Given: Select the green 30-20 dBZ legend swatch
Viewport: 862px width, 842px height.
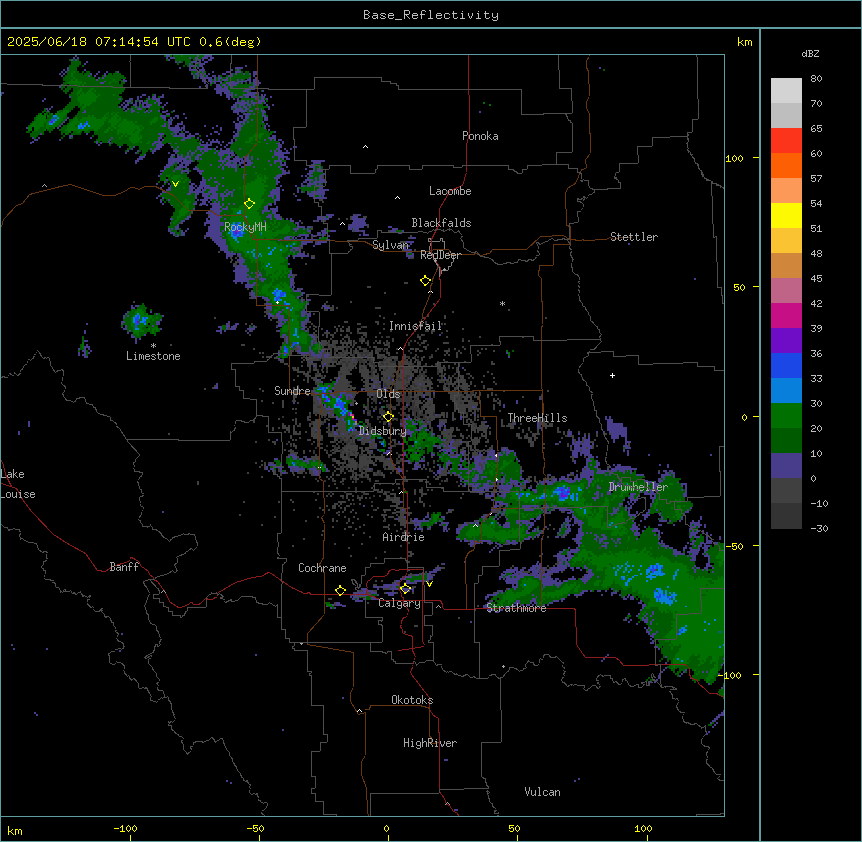Looking at the screenshot, I should (x=786, y=416).
